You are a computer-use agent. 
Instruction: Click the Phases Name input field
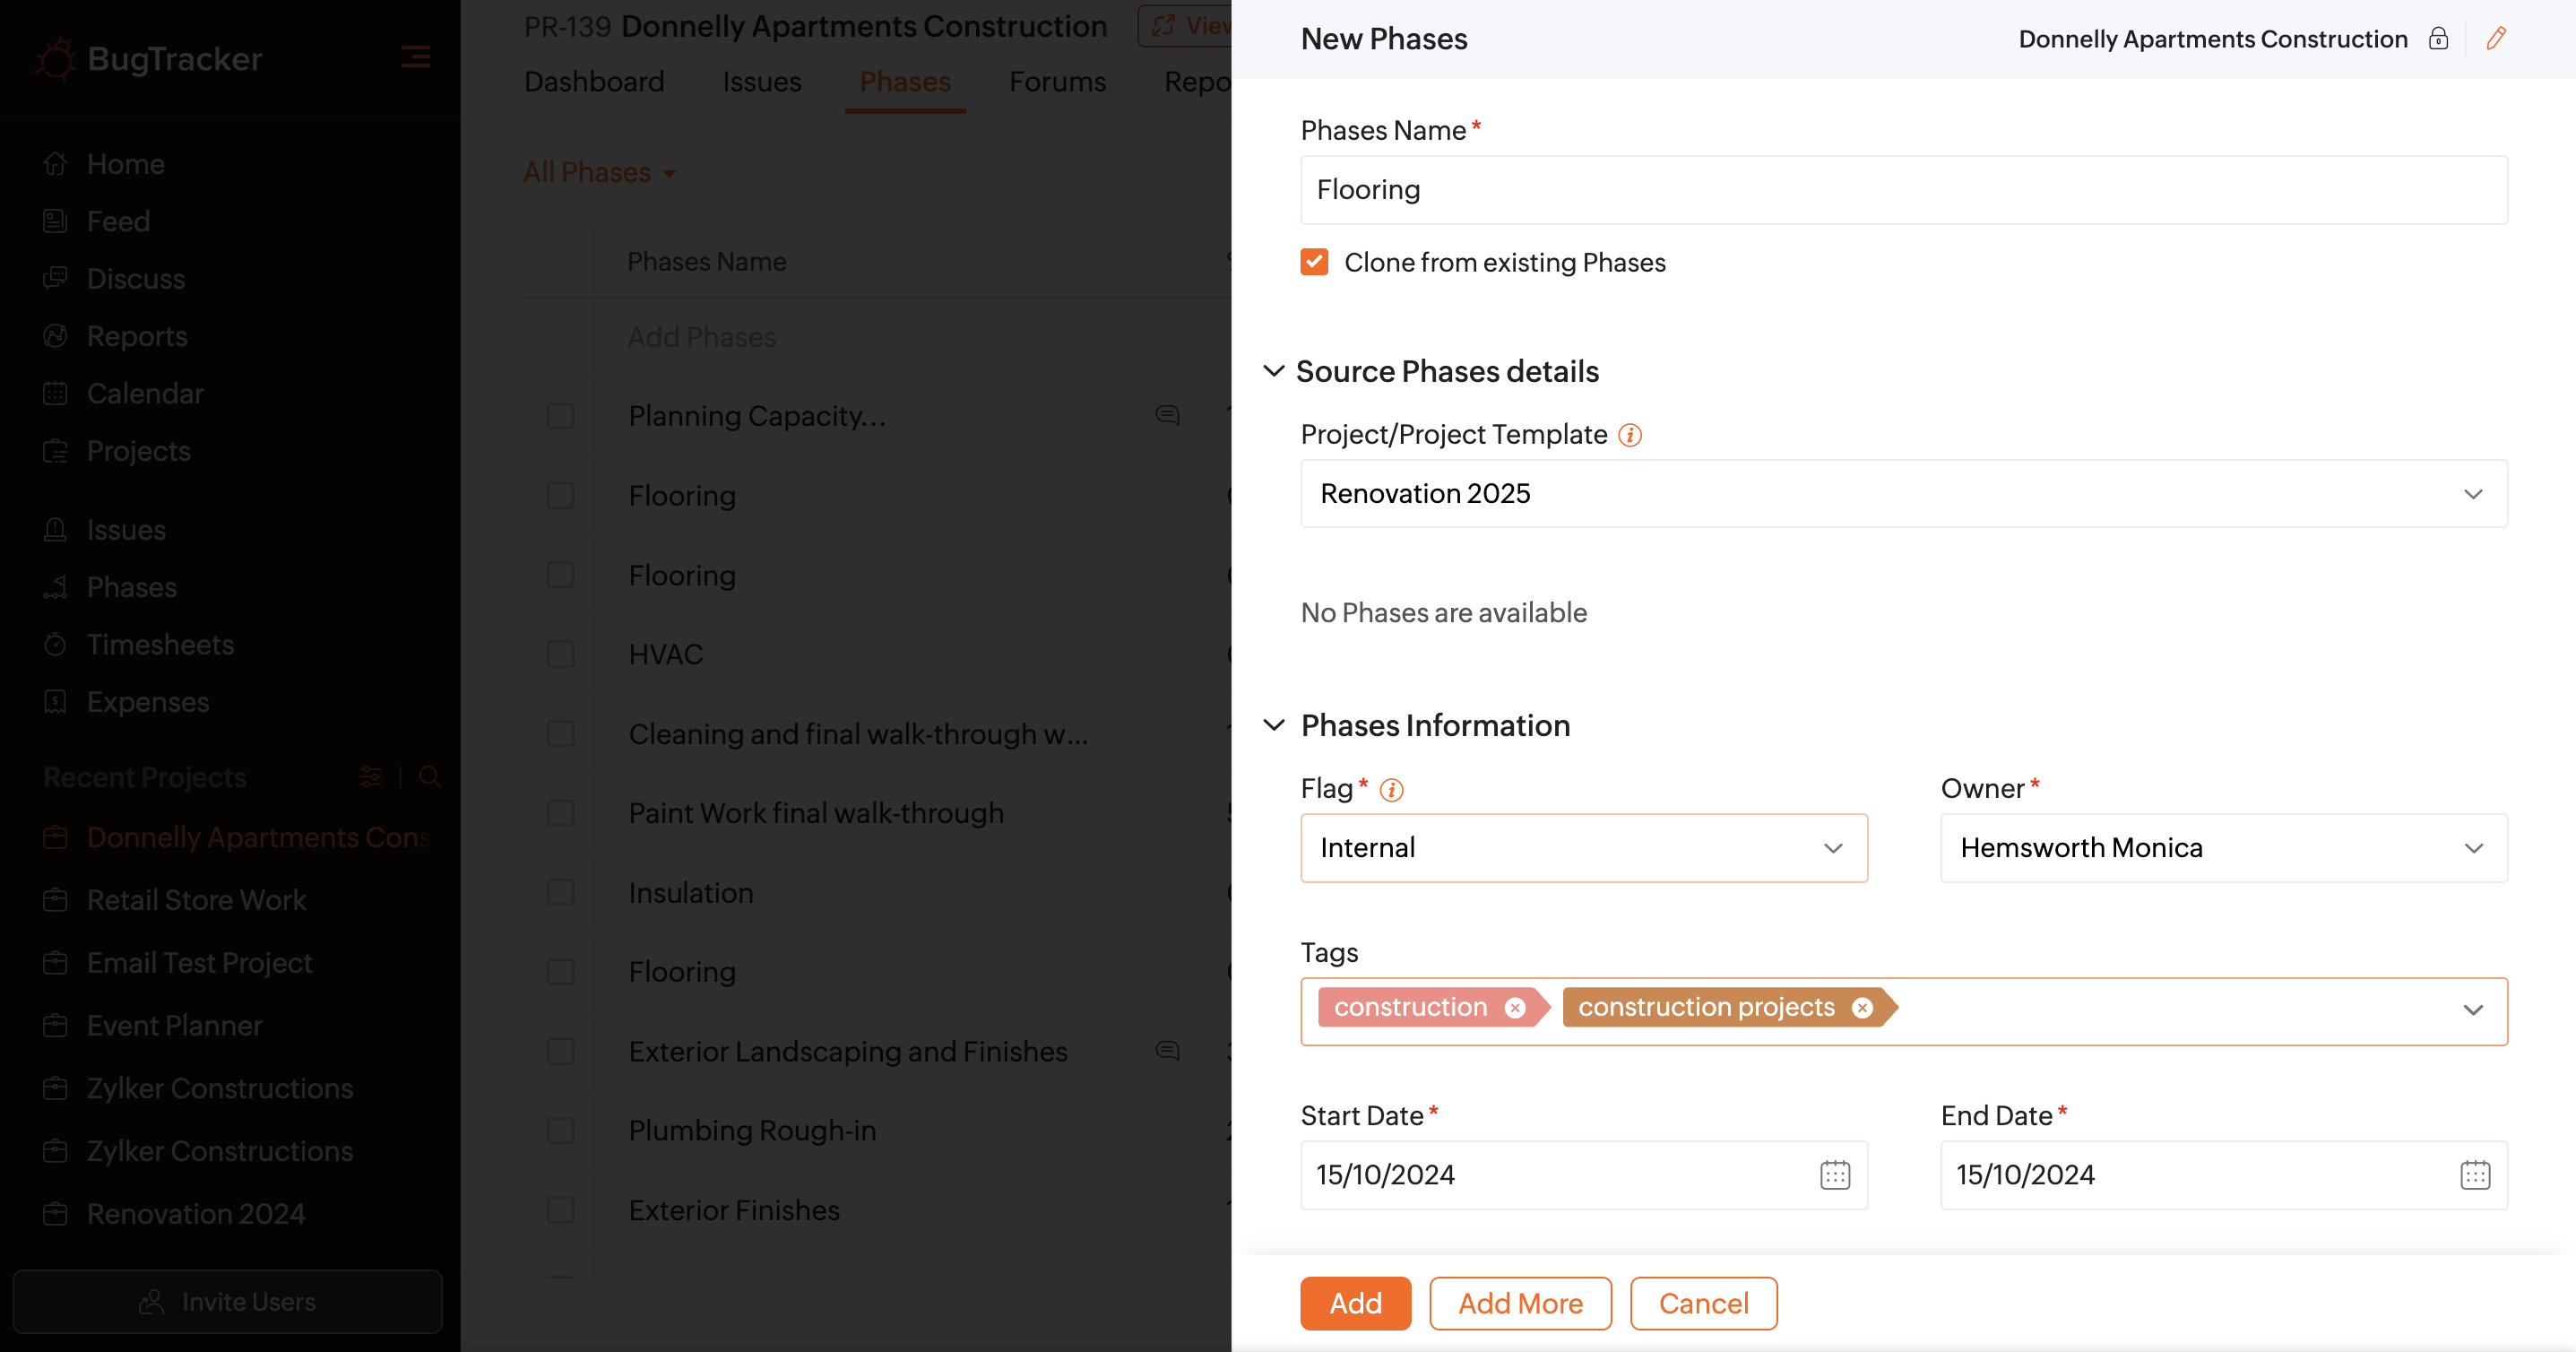tap(1903, 190)
